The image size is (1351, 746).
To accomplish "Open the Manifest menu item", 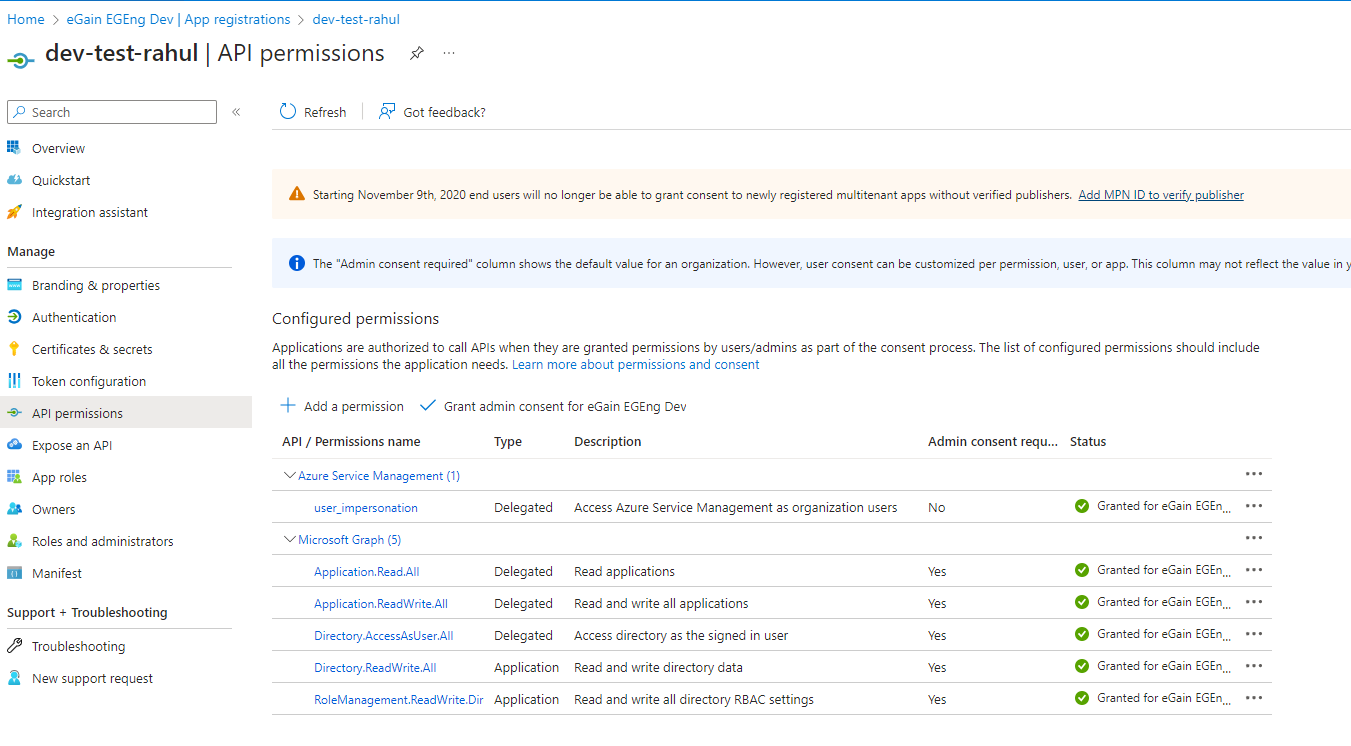I will tap(57, 573).
